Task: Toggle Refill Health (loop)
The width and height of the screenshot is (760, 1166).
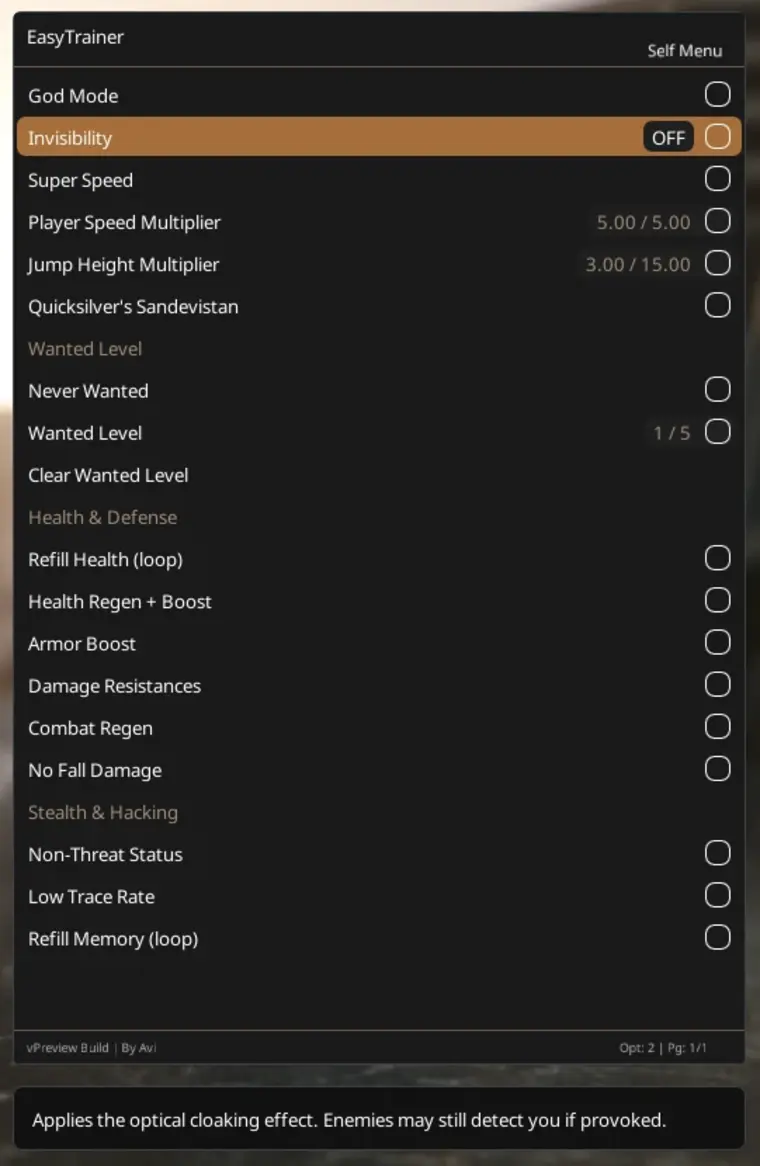Action: [x=717, y=558]
